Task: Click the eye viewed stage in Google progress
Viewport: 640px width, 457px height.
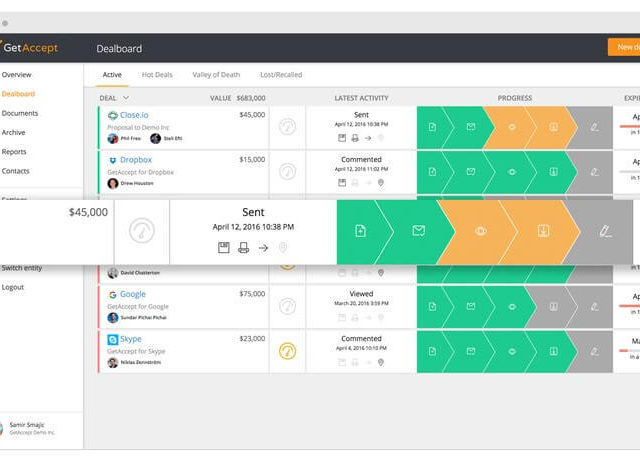Action: click(512, 306)
